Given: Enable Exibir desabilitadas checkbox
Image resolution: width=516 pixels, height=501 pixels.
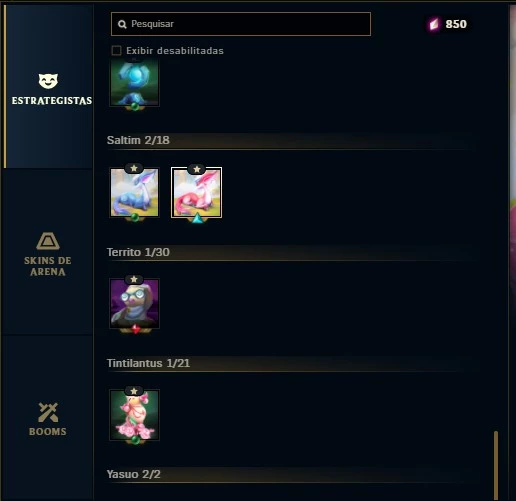Looking at the screenshot, I should point(116,51).
